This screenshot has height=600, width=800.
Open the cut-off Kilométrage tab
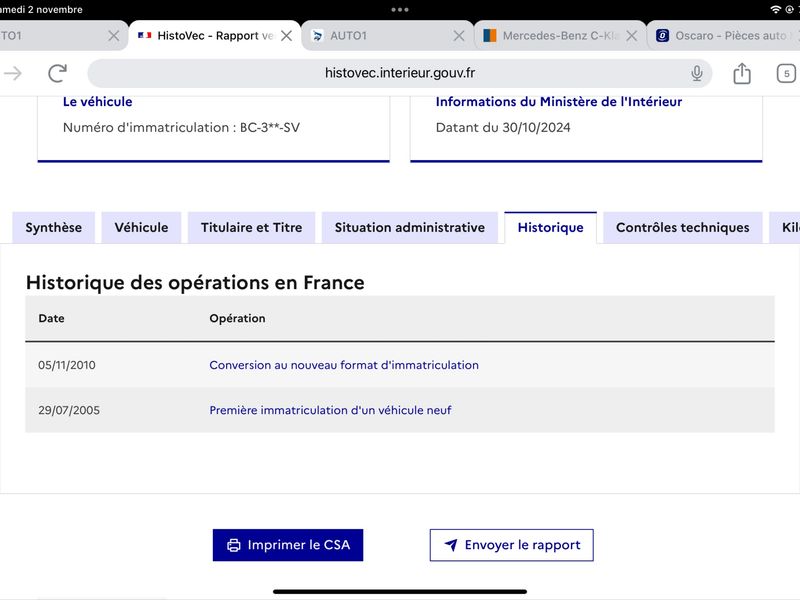tap(785, 228)
